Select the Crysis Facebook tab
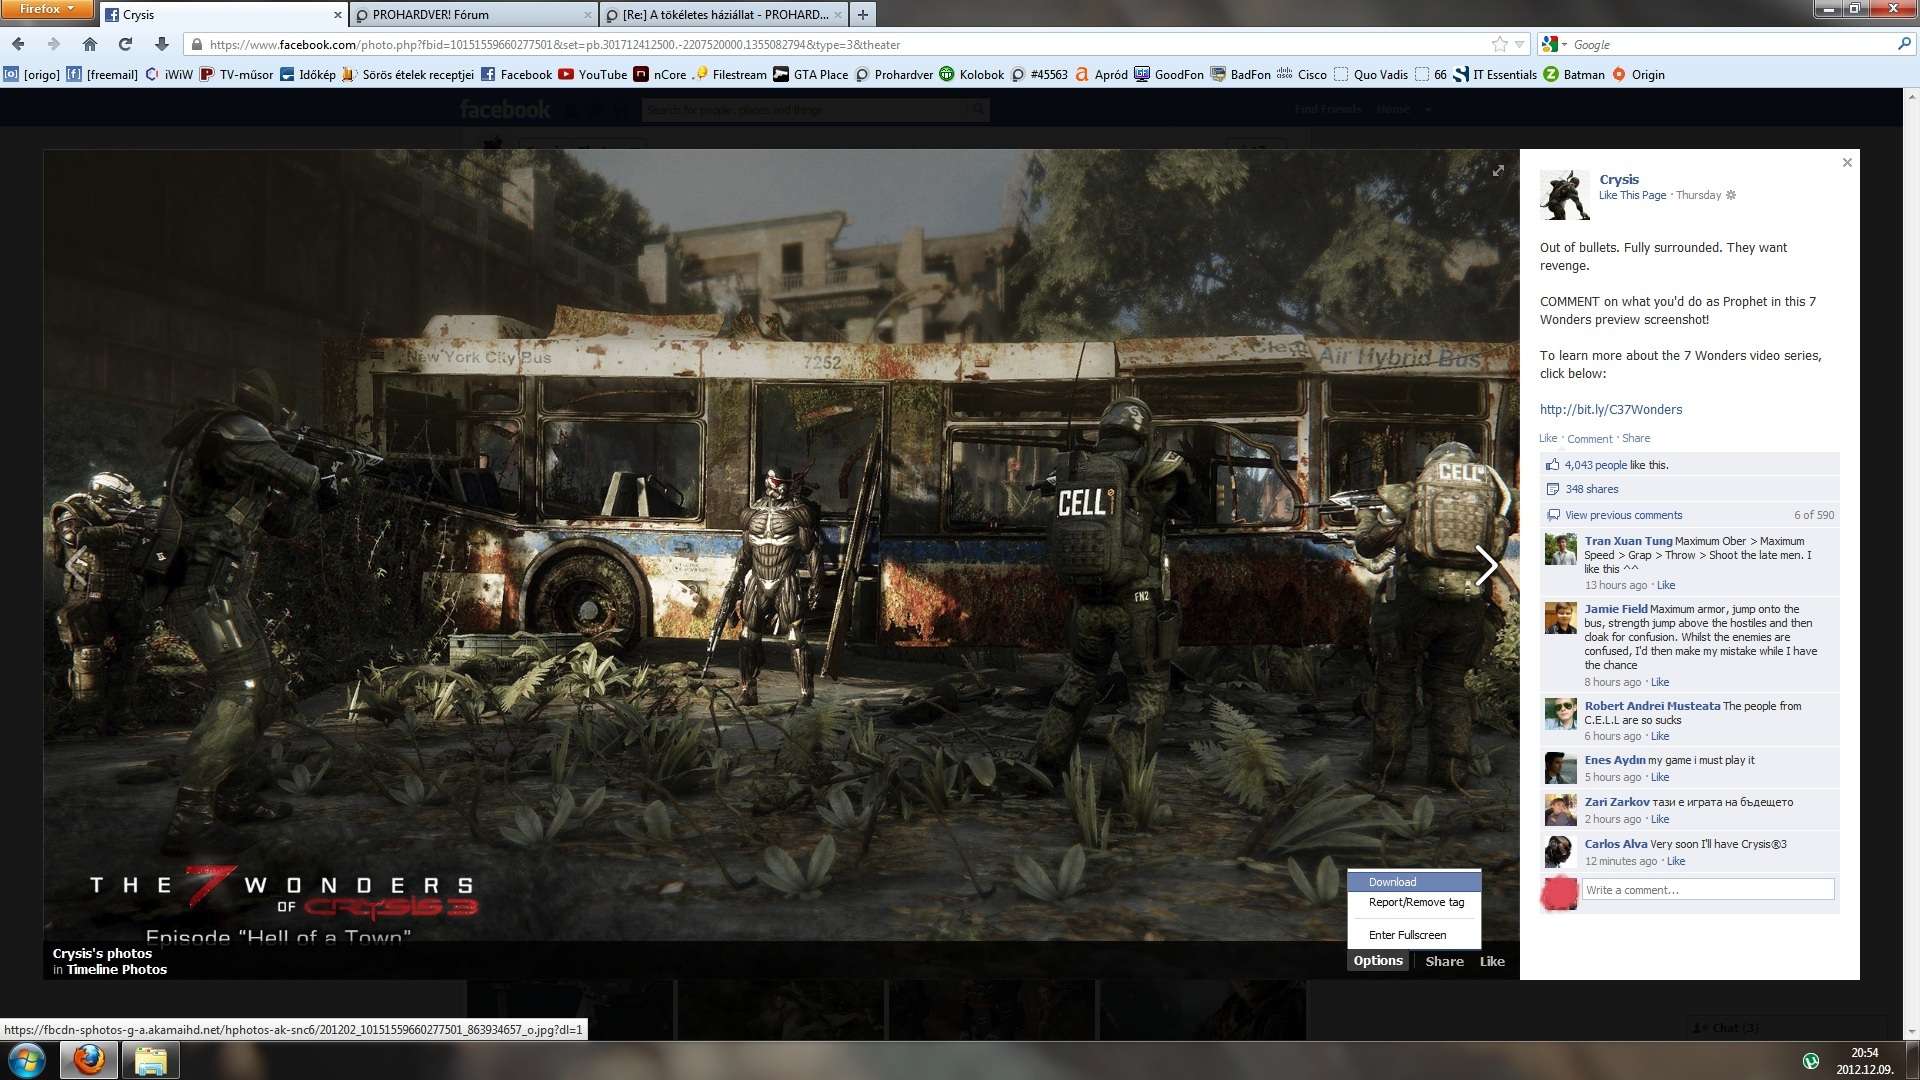Image resolution: width=1920 pixels, height=1080 pixels. tap(225, 15)
